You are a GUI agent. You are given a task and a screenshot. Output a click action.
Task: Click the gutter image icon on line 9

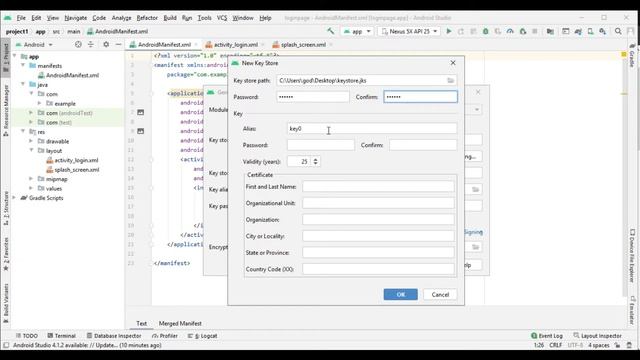[141, 131]
